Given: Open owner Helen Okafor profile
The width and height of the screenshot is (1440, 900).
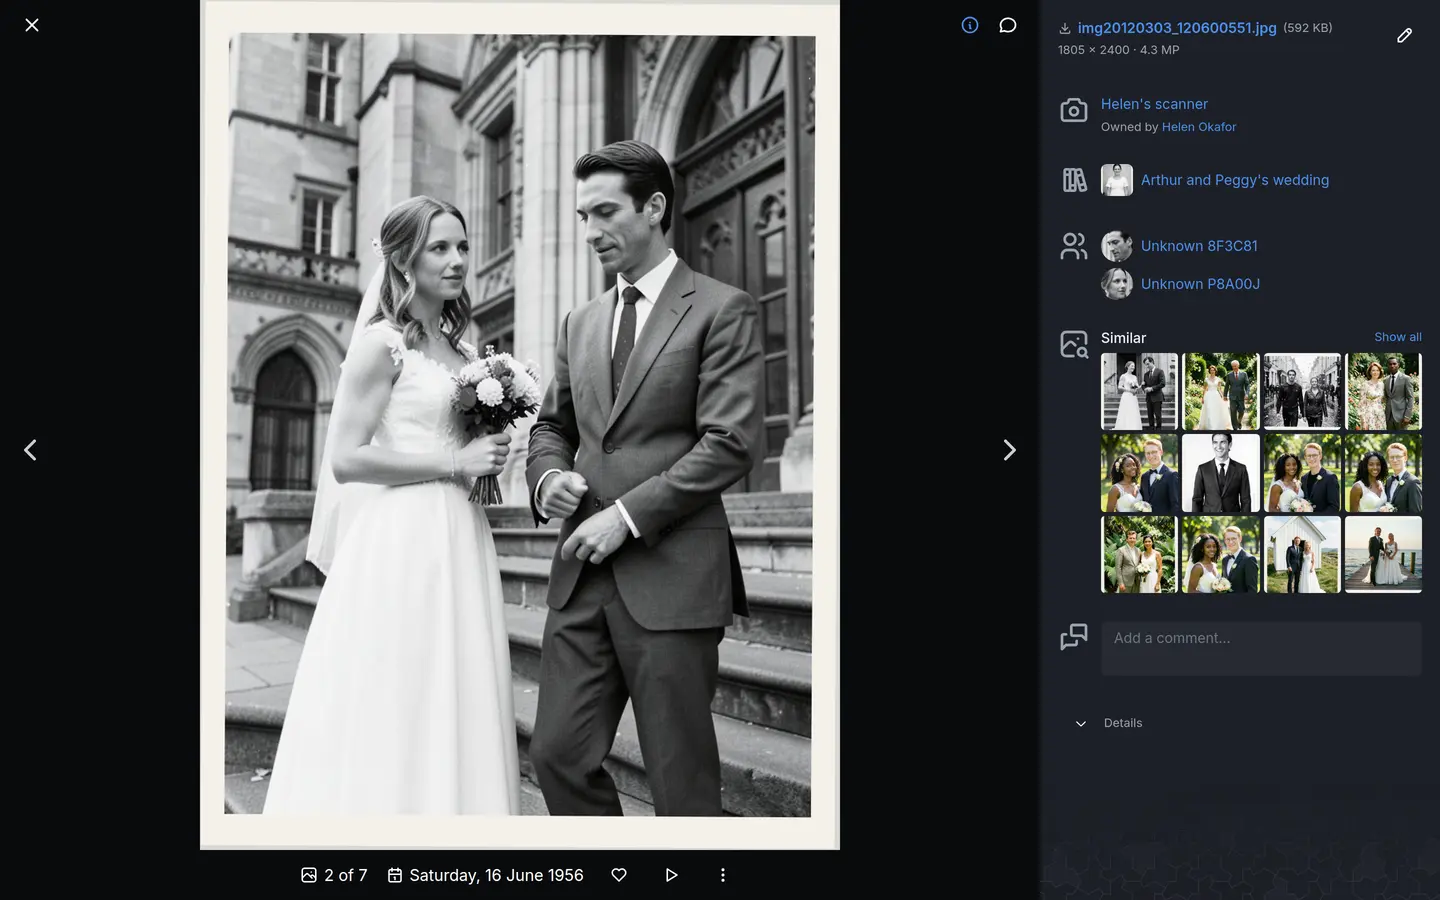Looking at the screenshot, I should pyautogui.click(x=1199, y=127).
